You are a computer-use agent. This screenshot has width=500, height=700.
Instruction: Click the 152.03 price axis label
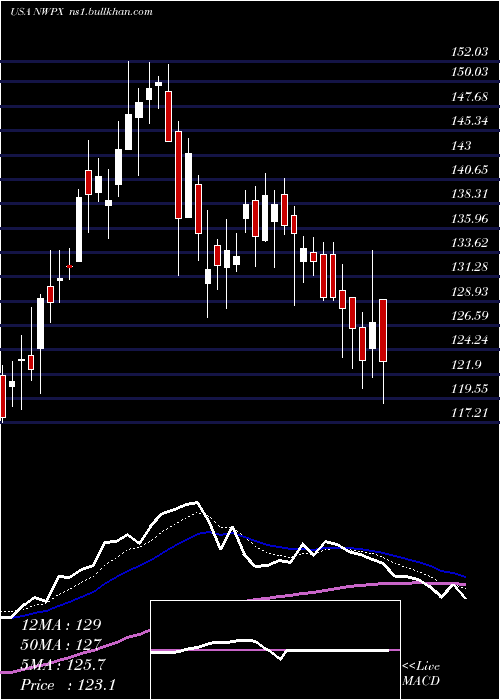[x=469, y=52]
